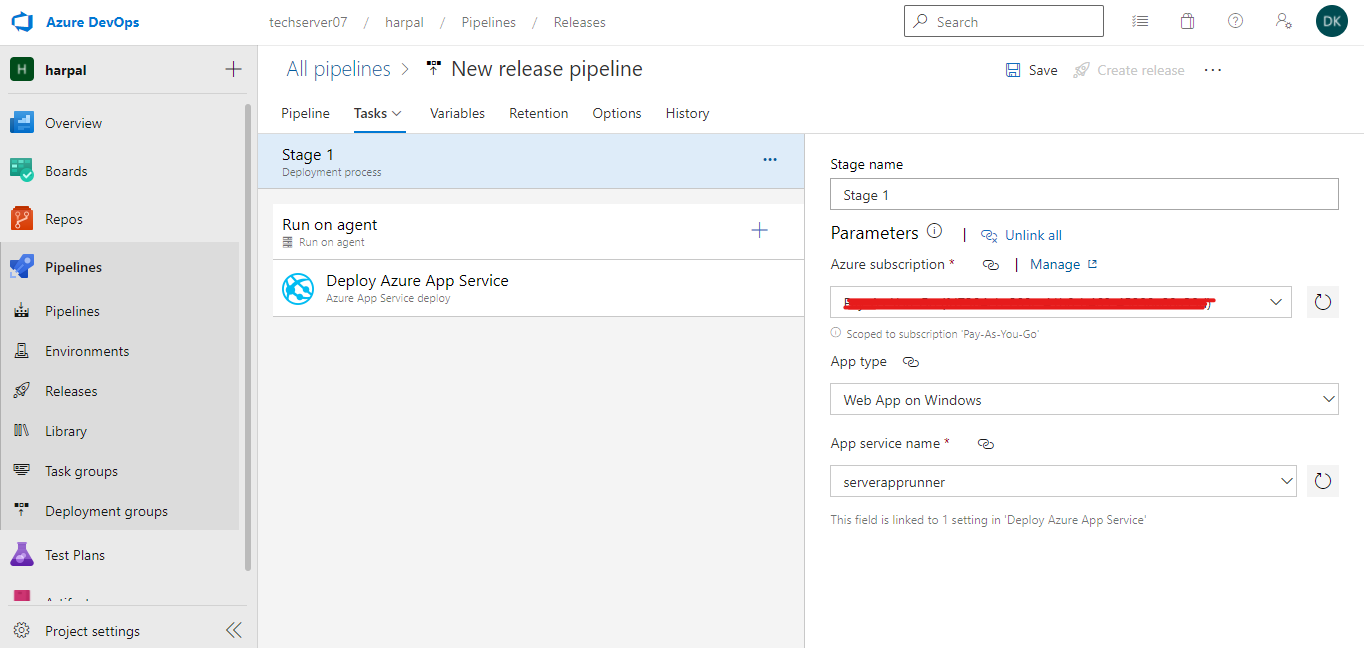1364x648 pixels.
Task: Click the Stage name input field
Action: click(x=1084, y=194)
